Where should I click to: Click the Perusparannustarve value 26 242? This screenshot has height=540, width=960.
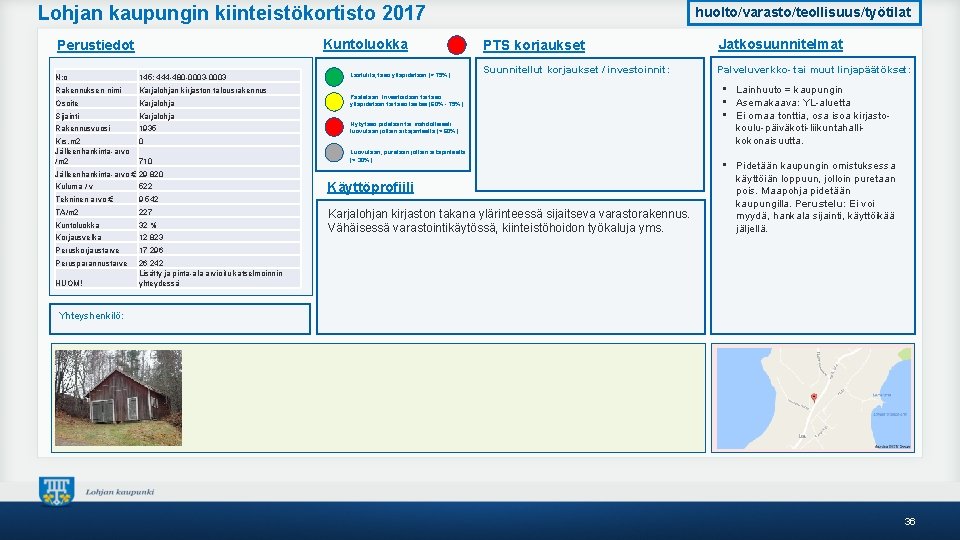(151, 263)
